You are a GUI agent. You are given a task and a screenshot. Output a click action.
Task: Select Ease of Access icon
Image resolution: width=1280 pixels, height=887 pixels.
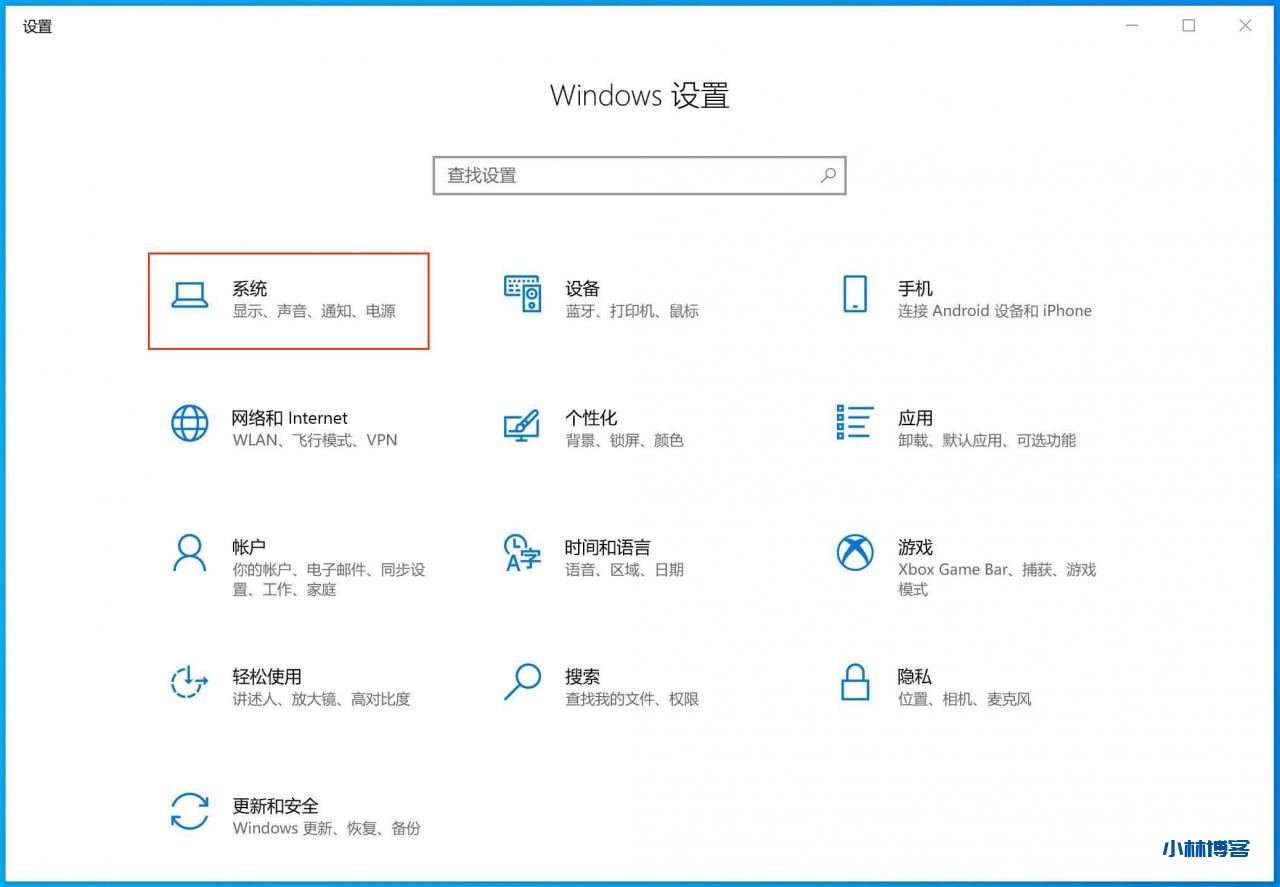[x=189, y=682]
